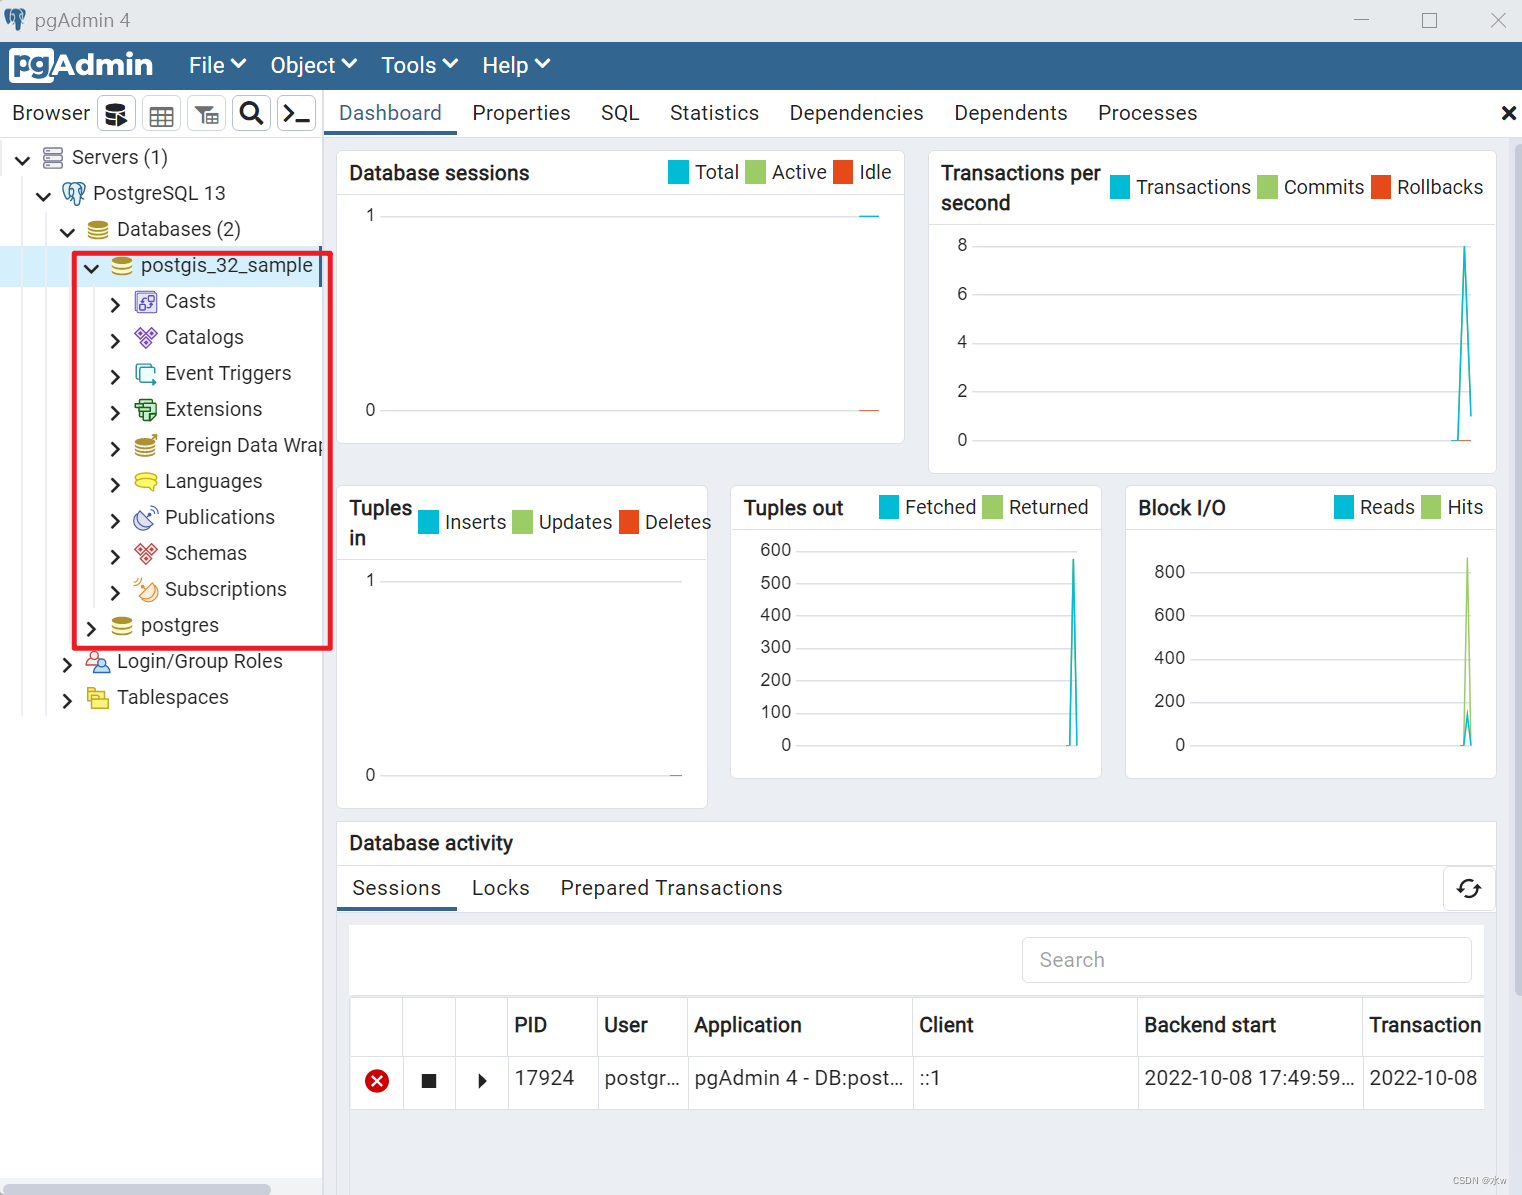1522x1195 pixels.
Task: Close the dashboard panel with X
Action: coord(1508,114)
